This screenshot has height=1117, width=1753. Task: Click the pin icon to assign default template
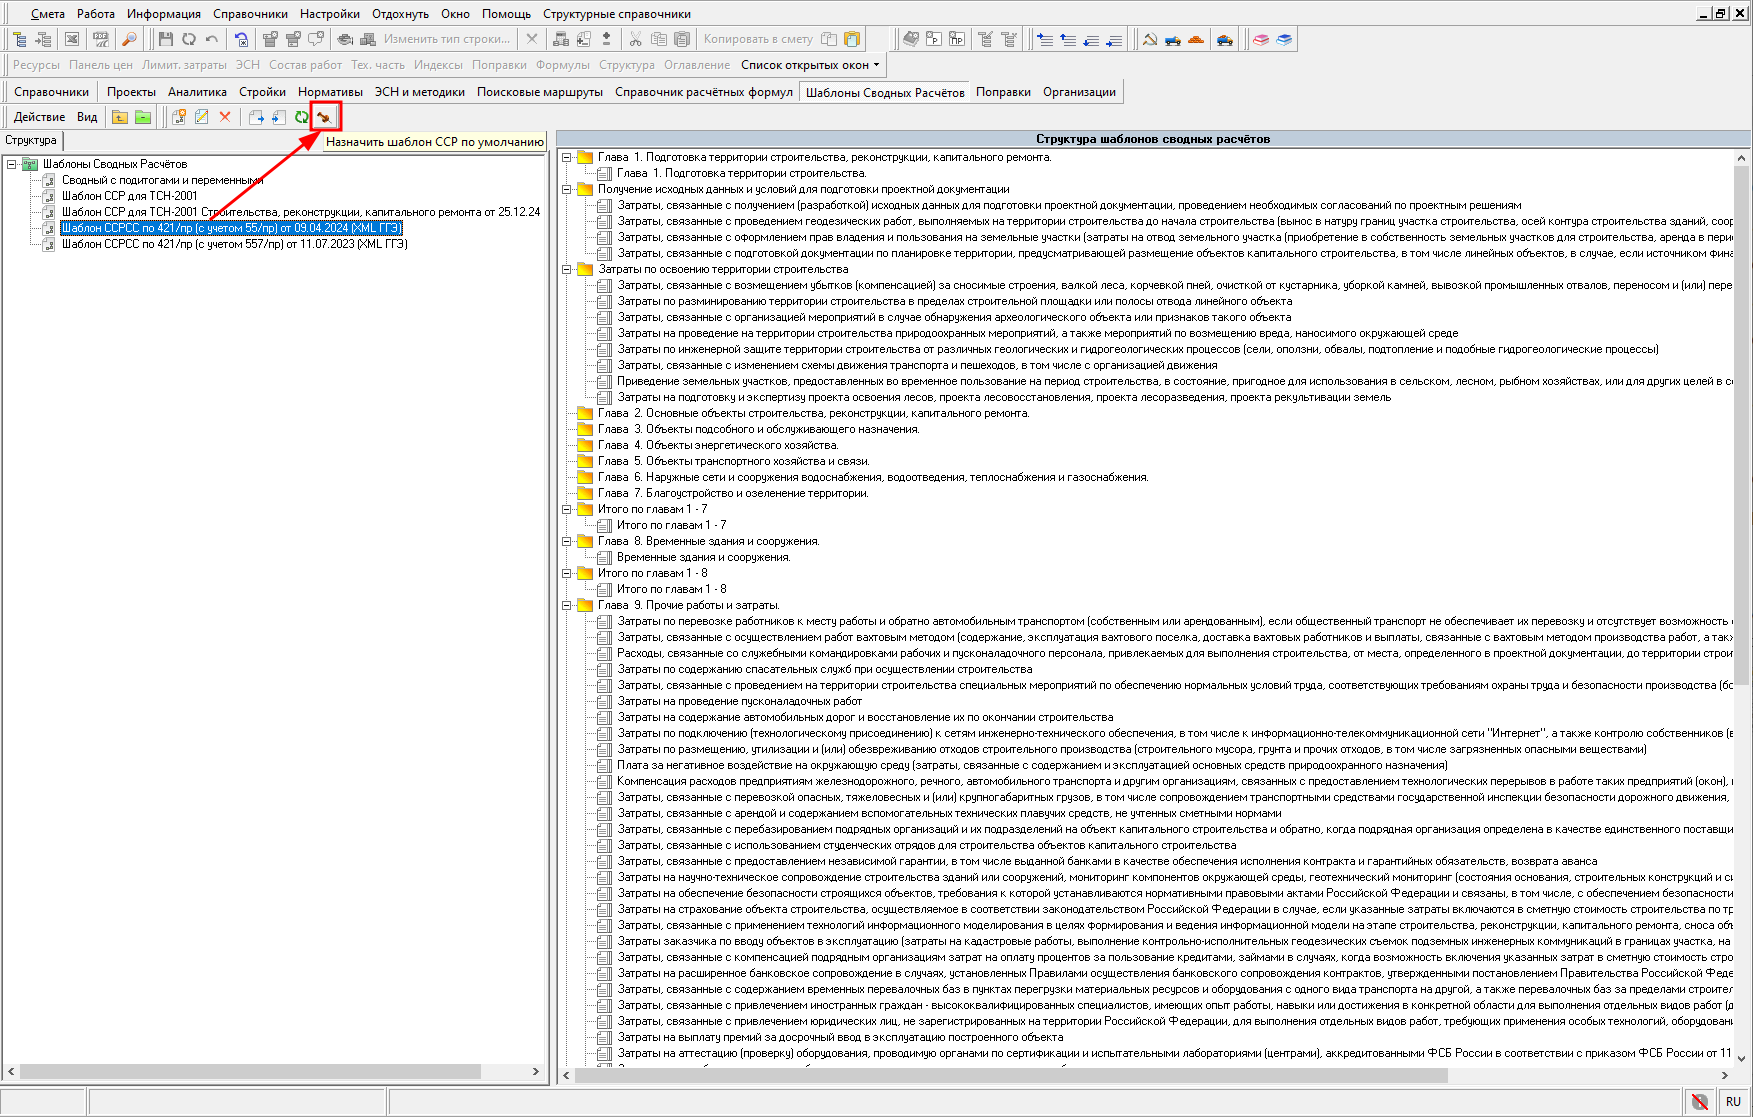coord(324,117)
